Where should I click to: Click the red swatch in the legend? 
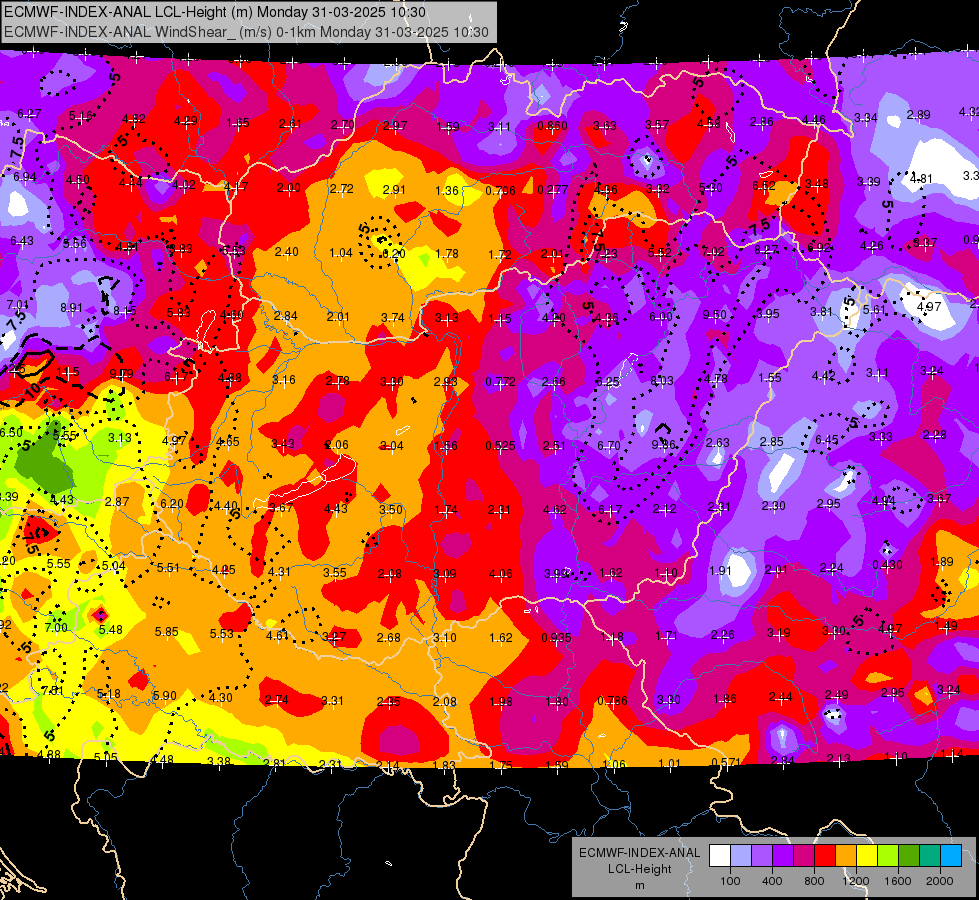point(825,856)
